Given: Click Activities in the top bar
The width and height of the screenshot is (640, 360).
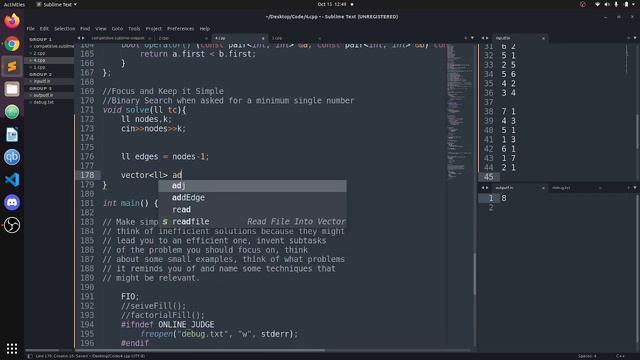Looking at the screenshot, I should tap(14, 4).
